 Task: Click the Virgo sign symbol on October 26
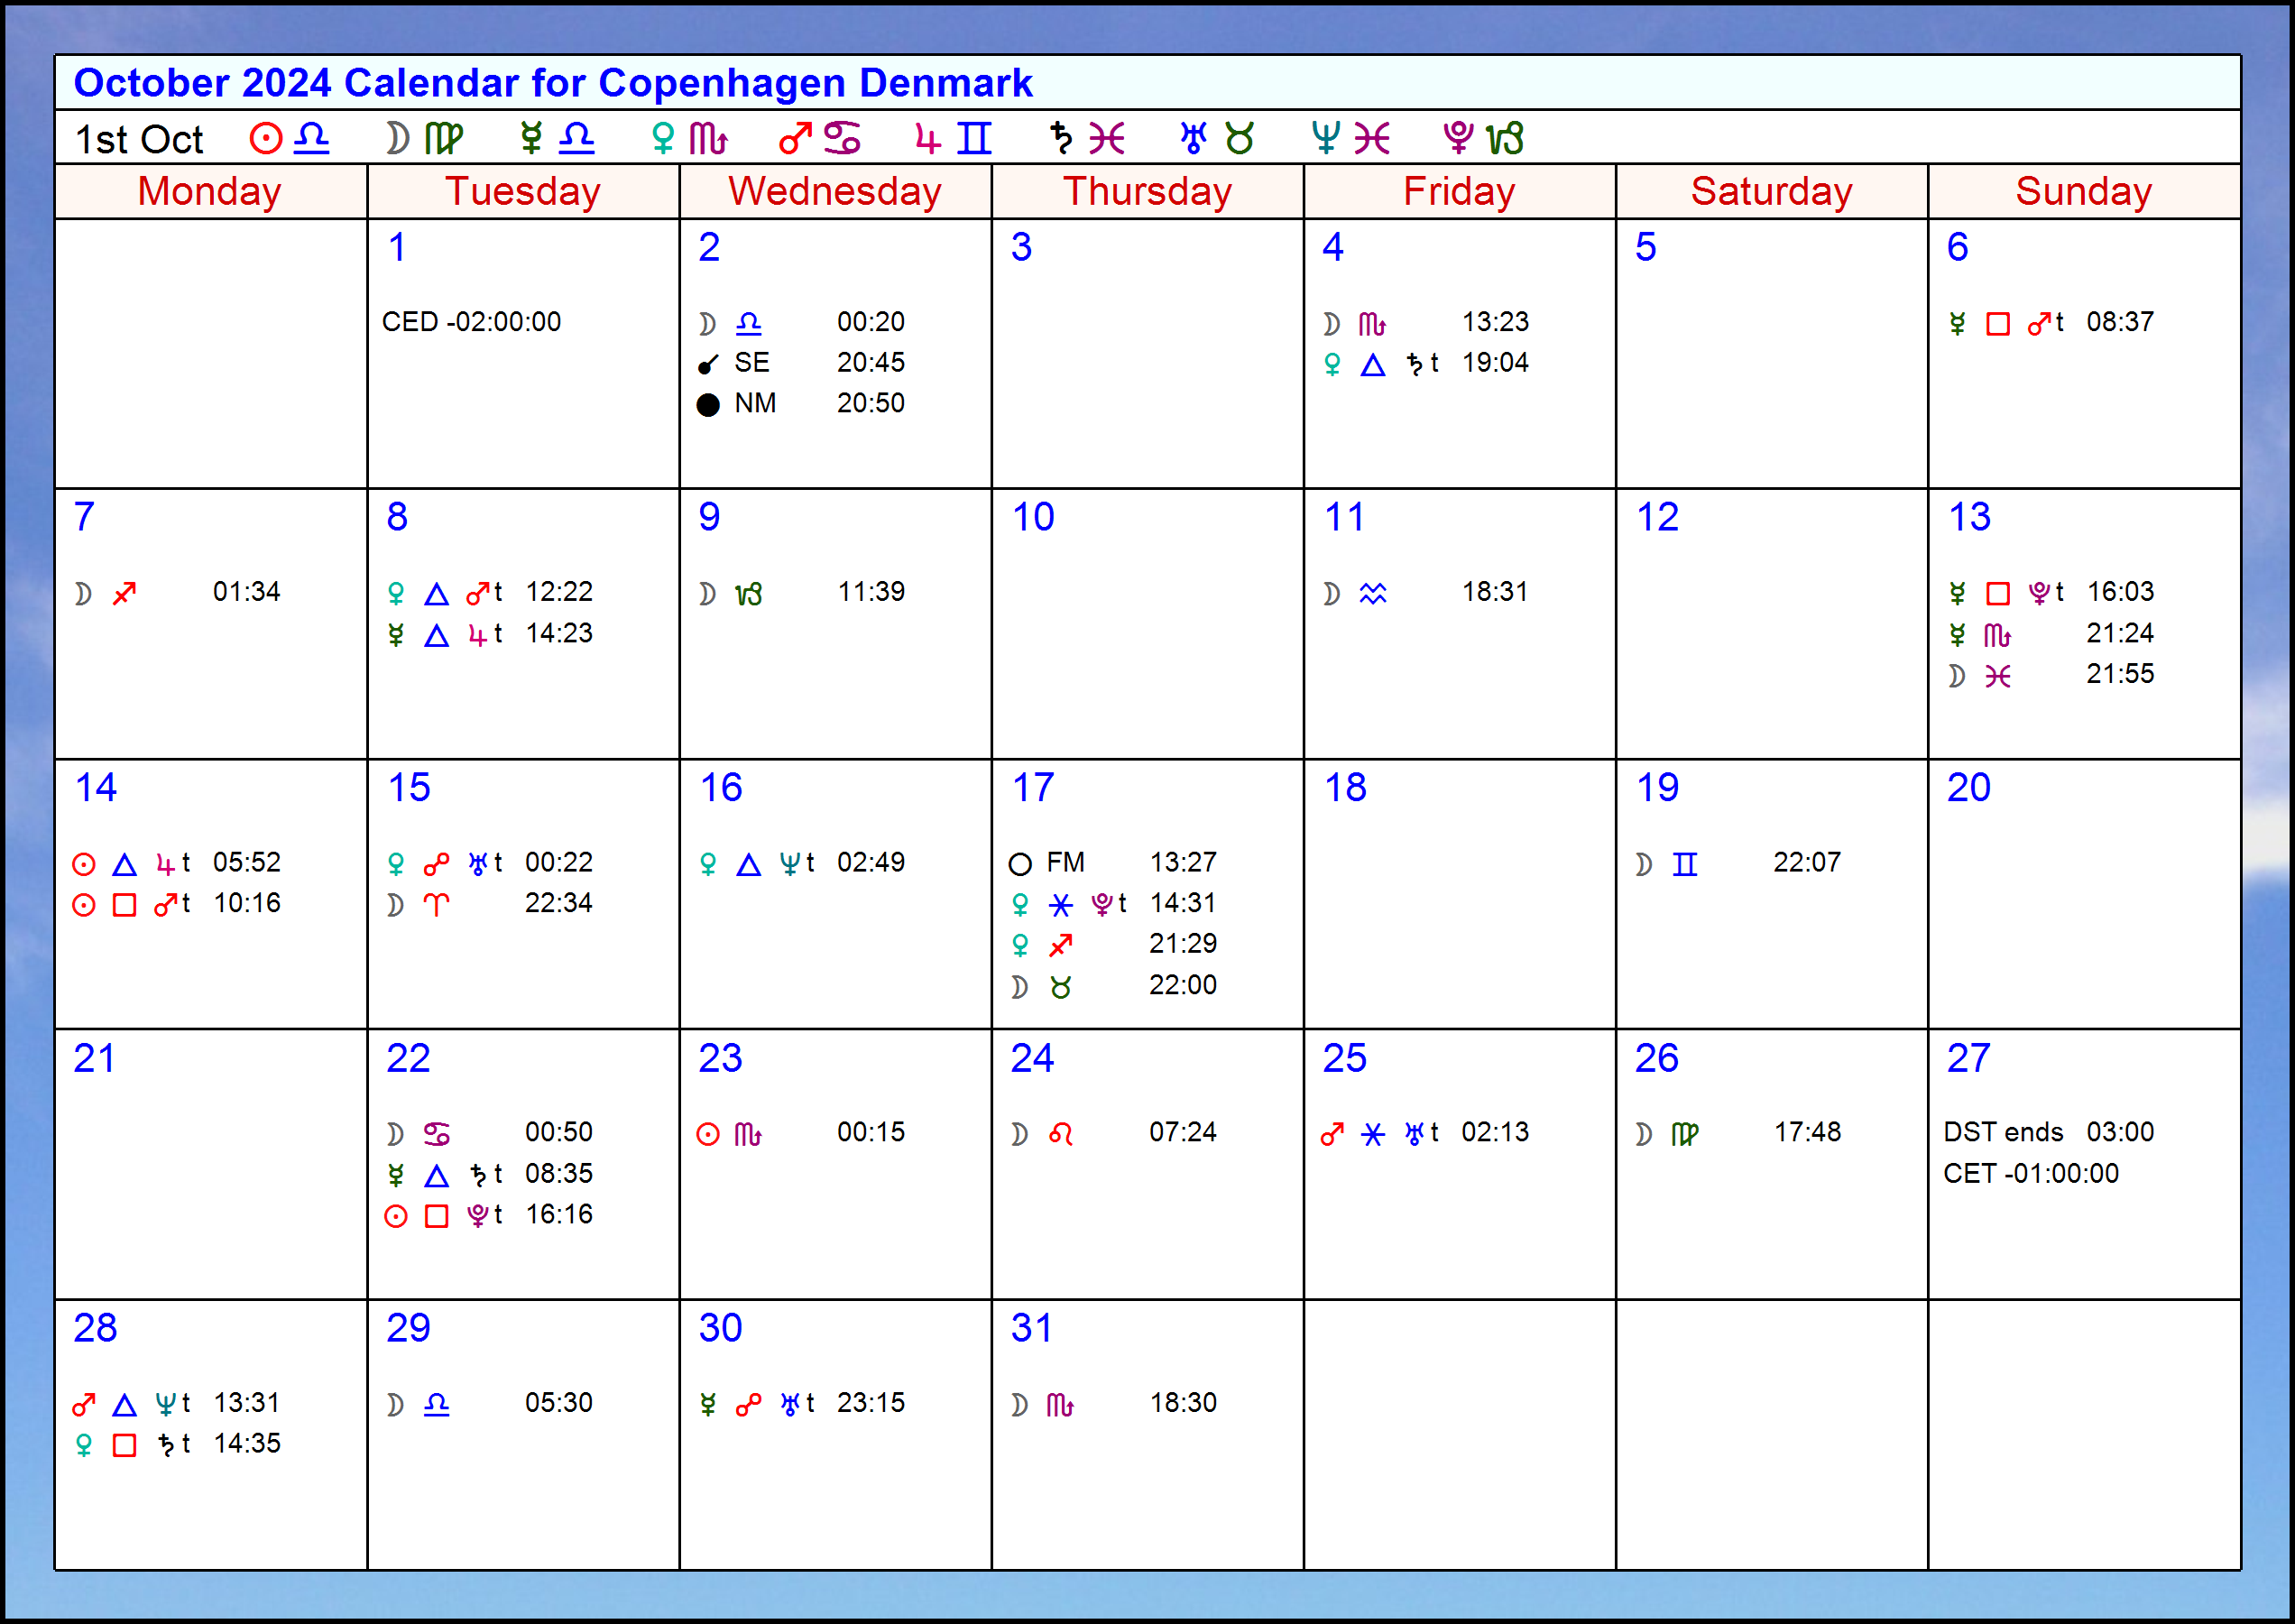[1685, 1134]
